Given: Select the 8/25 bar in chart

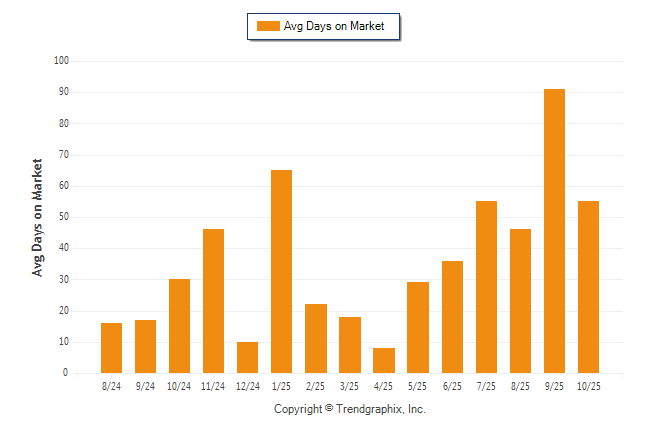Looking at the screenshot, I should (x=520, y=301).
